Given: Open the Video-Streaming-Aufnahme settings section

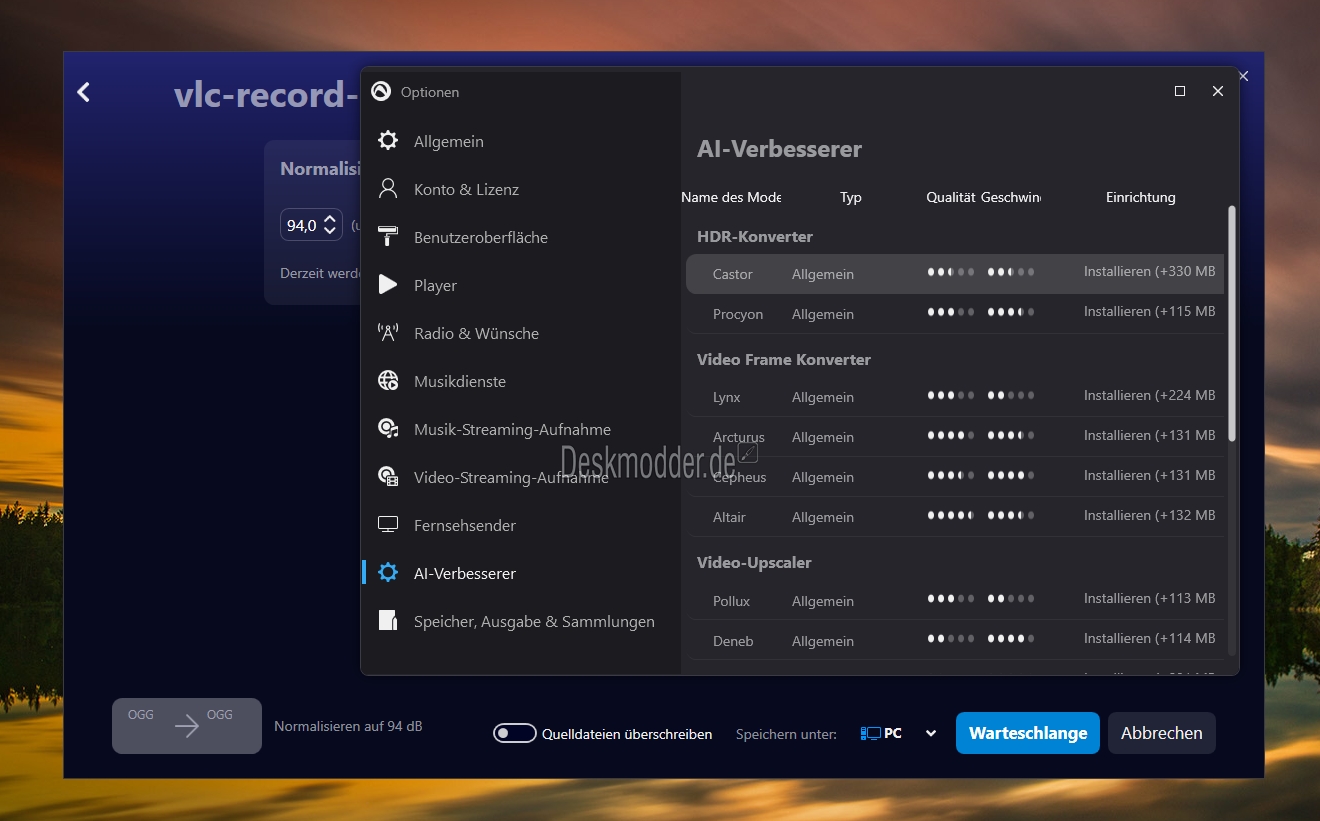Looking at the screenshot, I should click(x=510, y=478).
